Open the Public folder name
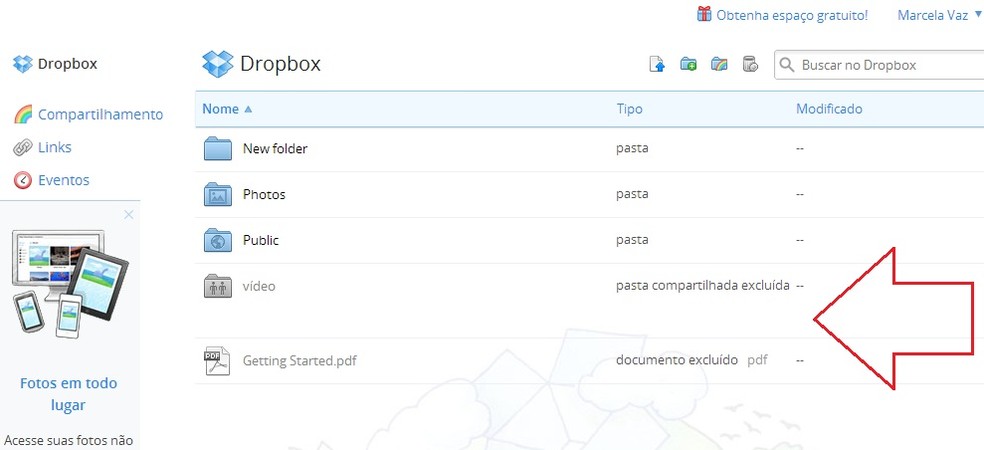The width and height of the screenshot is (984, 450). click(x=261, y=240)
